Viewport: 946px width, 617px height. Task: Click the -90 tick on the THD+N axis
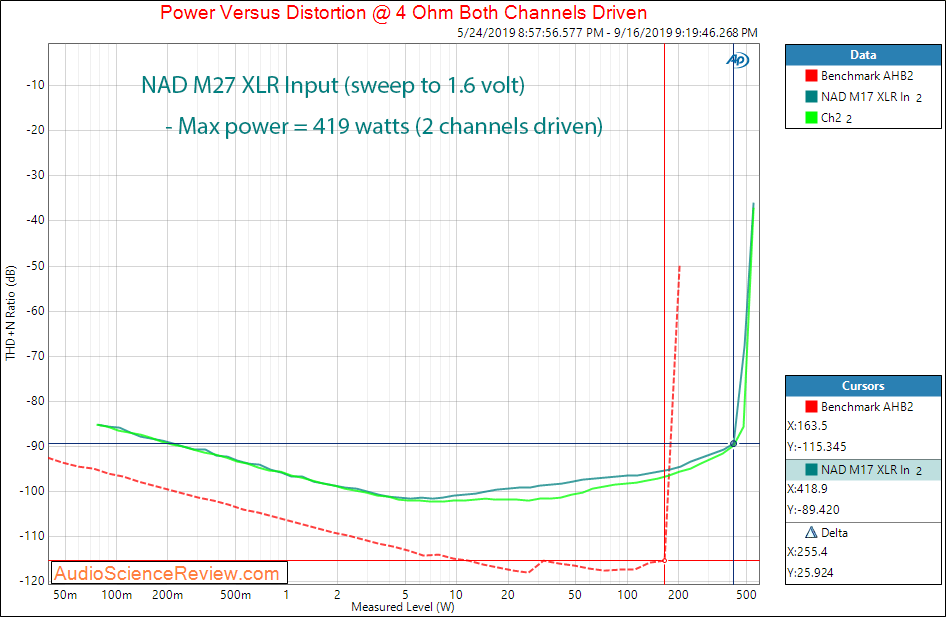click(x=36, y=446)
